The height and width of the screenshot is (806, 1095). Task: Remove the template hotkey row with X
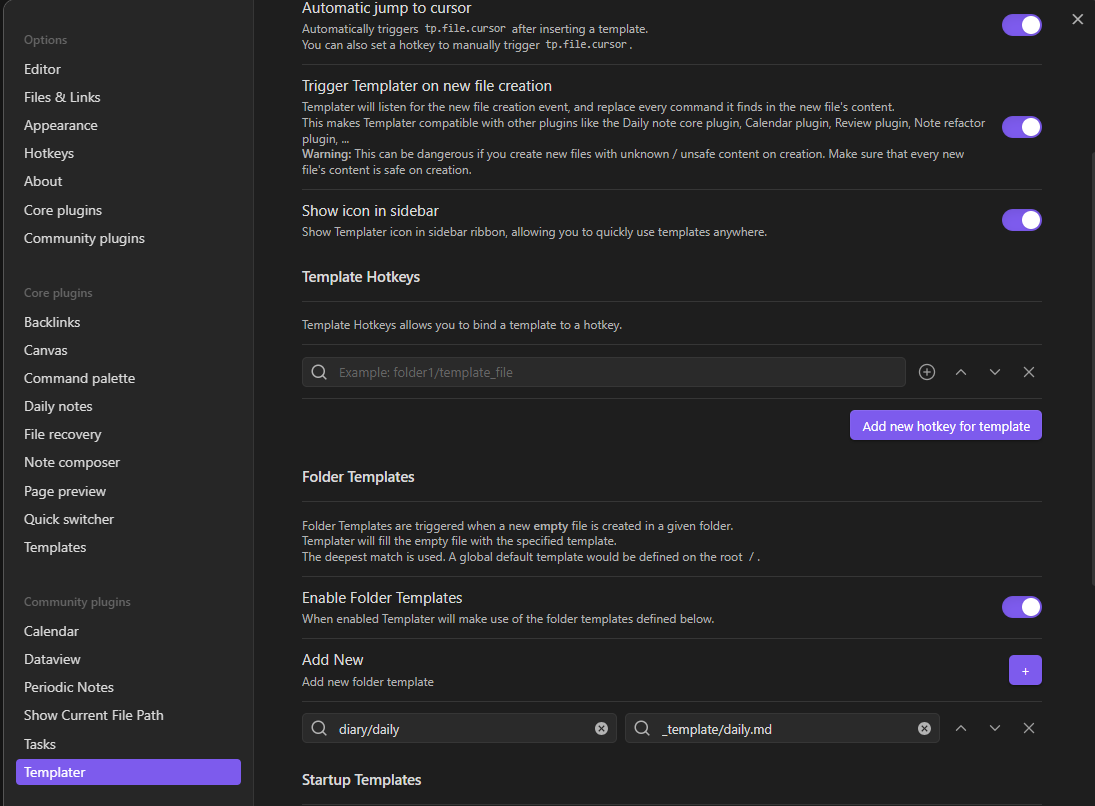click(x=1029, y=372)
